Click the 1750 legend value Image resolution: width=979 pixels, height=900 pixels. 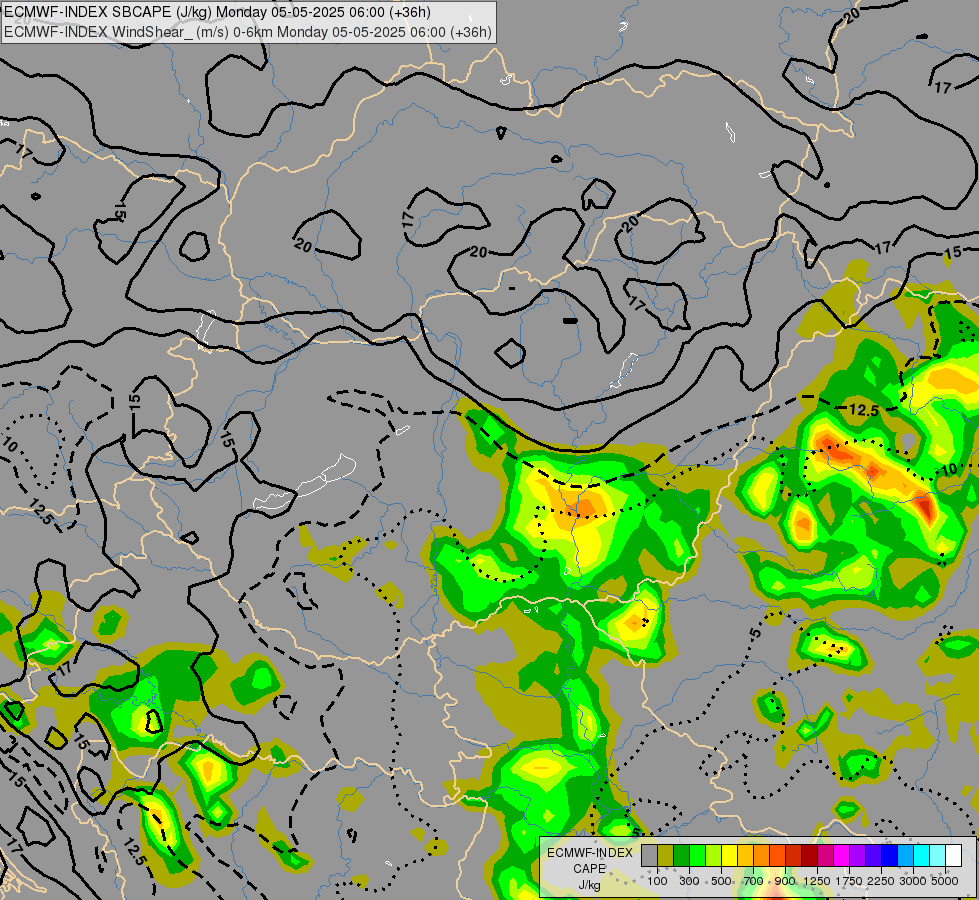pos(849,881)
